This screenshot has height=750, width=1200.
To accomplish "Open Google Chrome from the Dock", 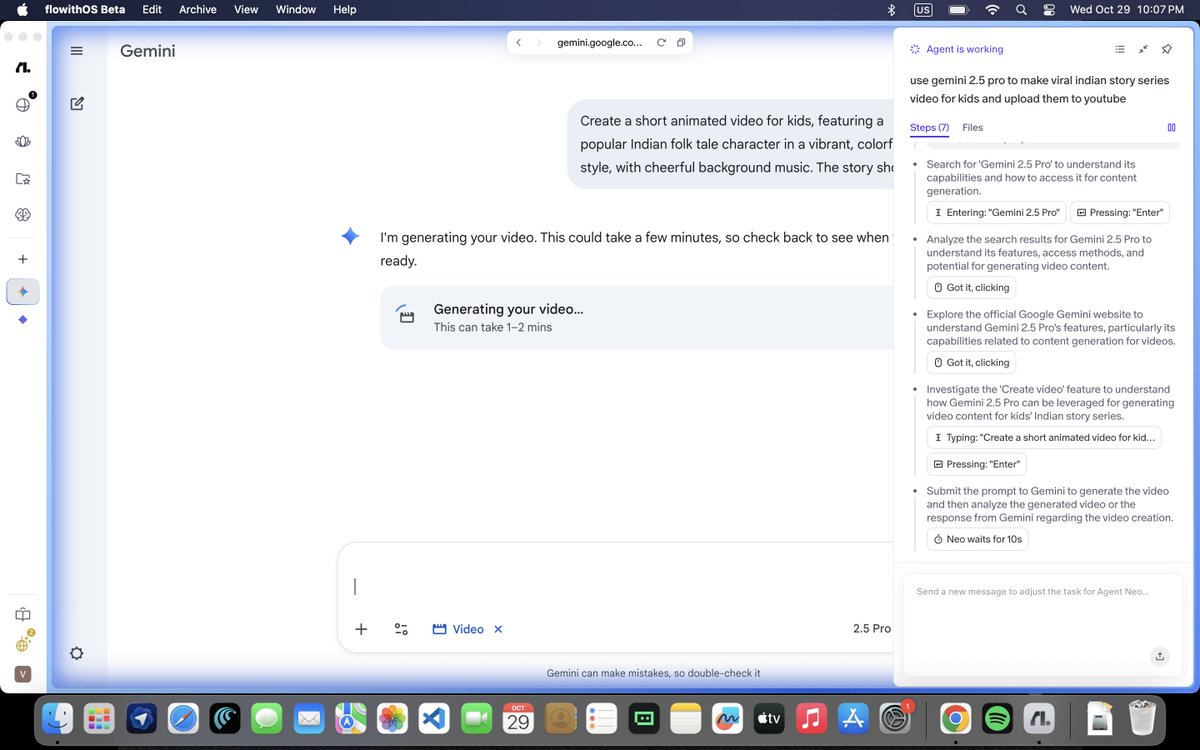I will [x=955, y=718].
